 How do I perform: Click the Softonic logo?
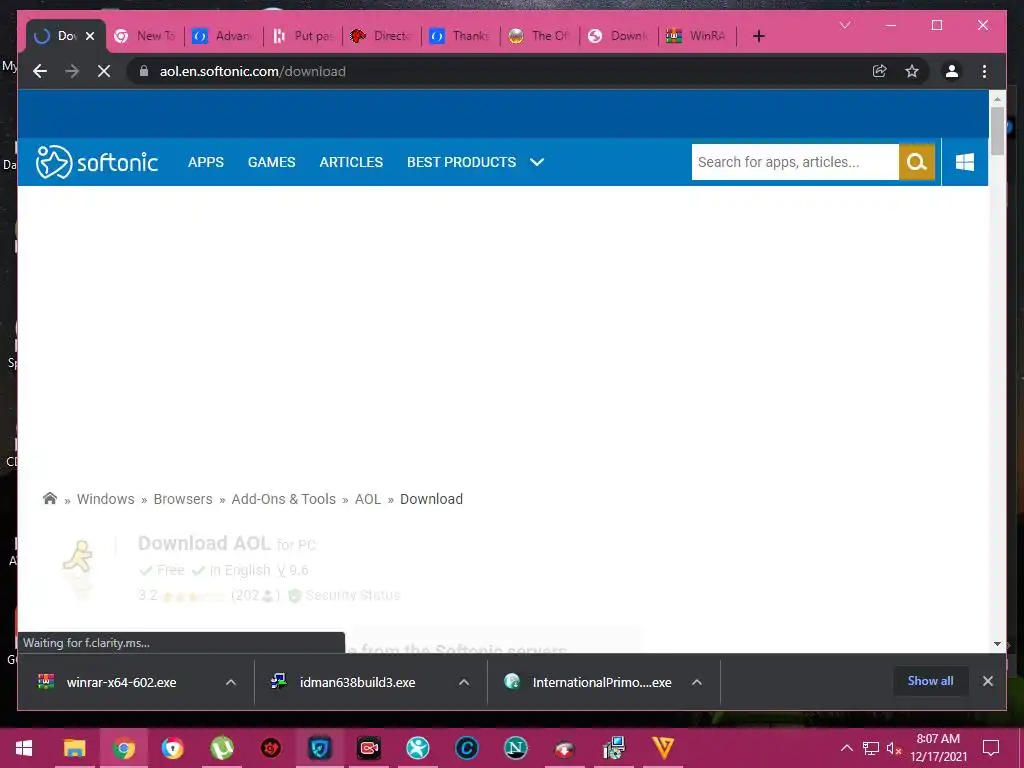97,162
